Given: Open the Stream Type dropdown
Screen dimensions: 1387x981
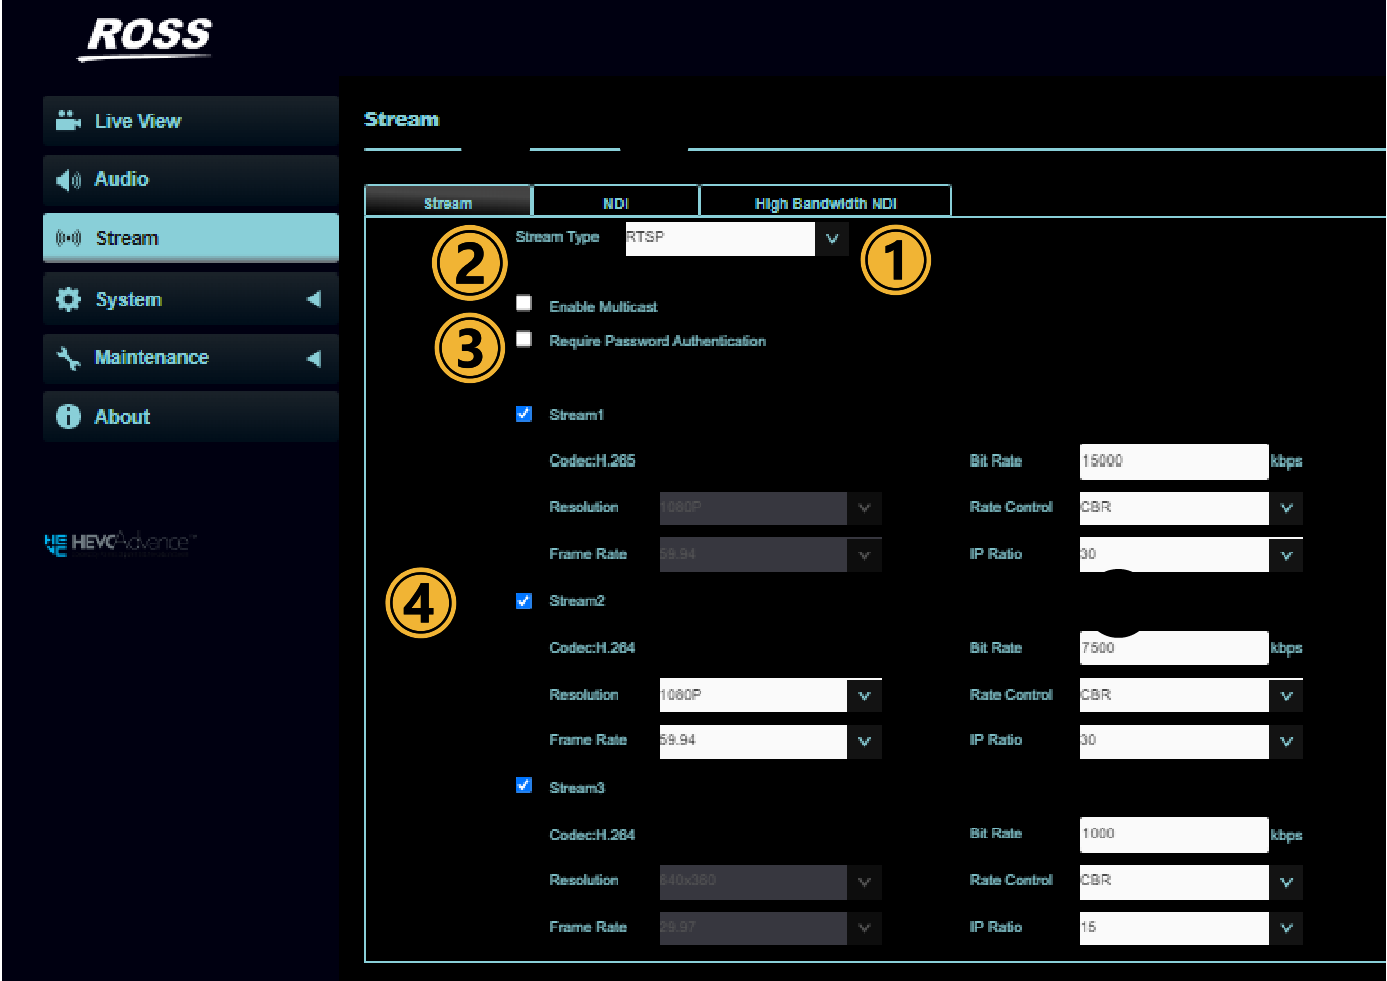Looking at the screenshot, I should [831, 239].
